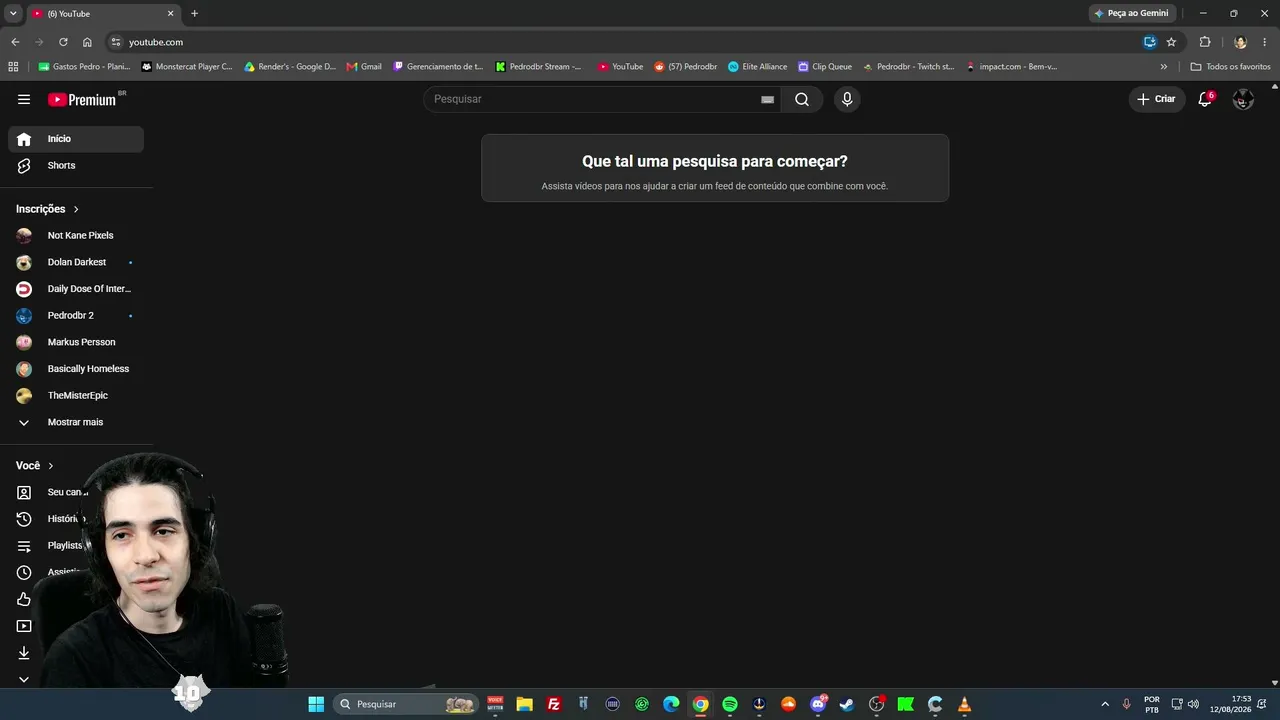The image size is (1280, 720).
Task: Open the YouTube bookmark in bookmarks bar
Action: coord(620,67)
